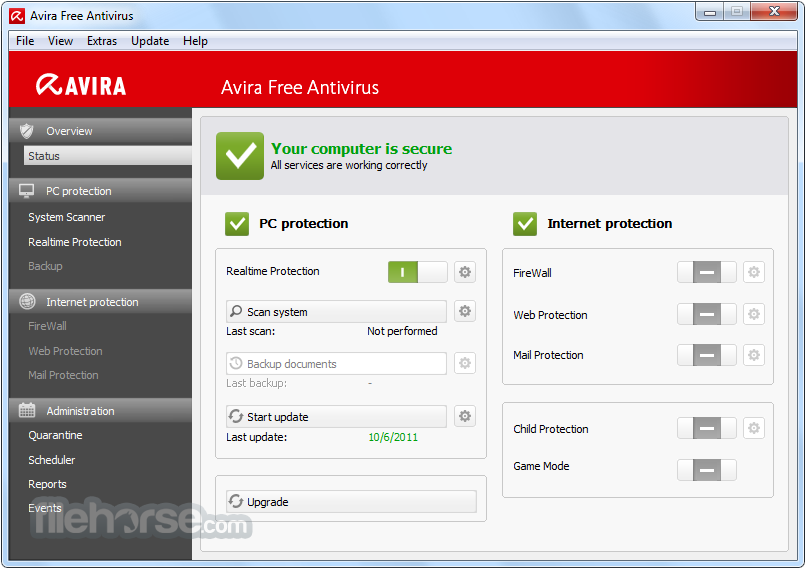Minimize the Avira window
Viewport: 806px width, 569px height.
[x=710, y=12]
